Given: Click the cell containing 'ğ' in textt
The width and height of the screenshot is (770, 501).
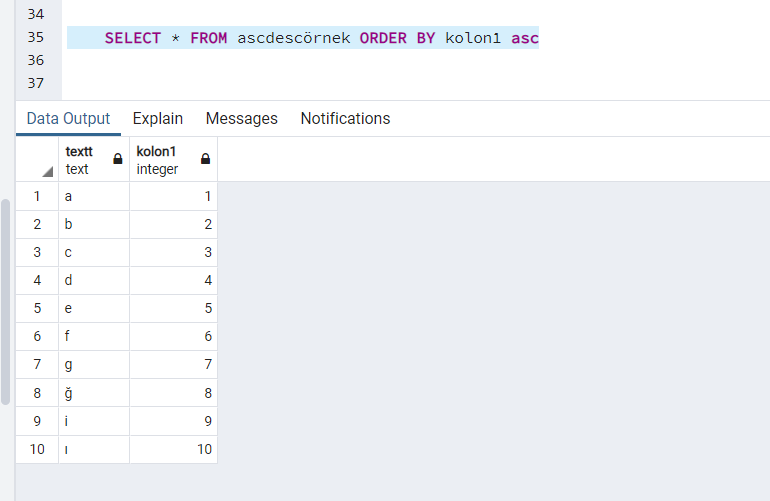Looking at the screenshot, I should tap(94, 393).
